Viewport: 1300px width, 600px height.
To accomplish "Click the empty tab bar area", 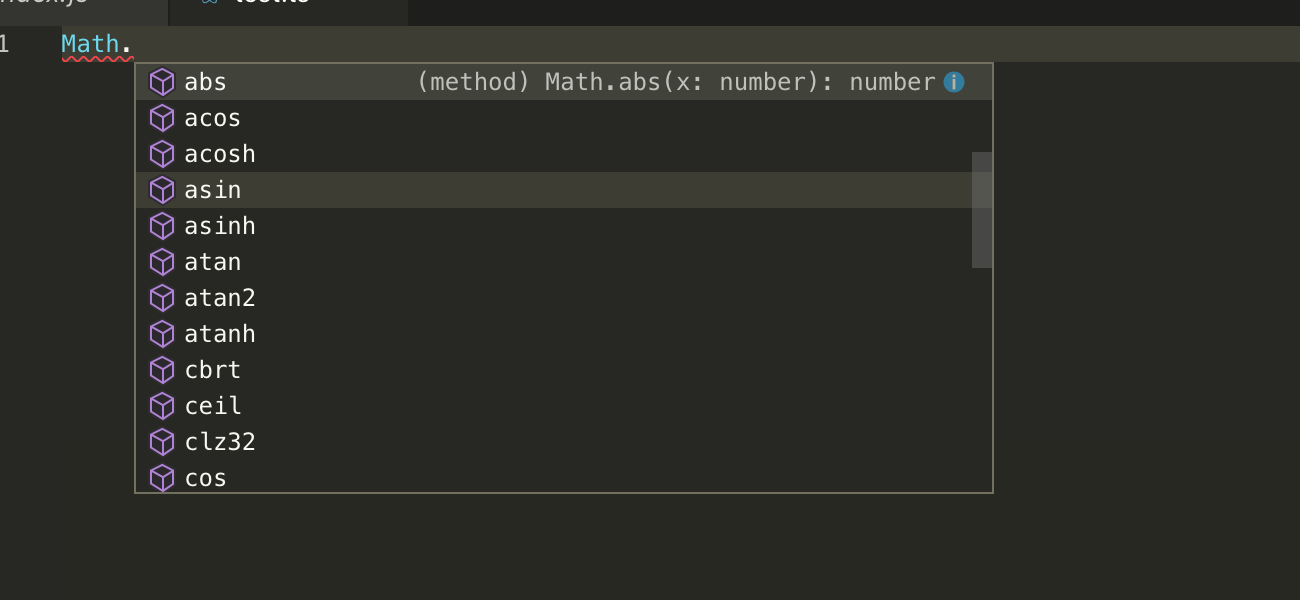I will coord(850,10).
